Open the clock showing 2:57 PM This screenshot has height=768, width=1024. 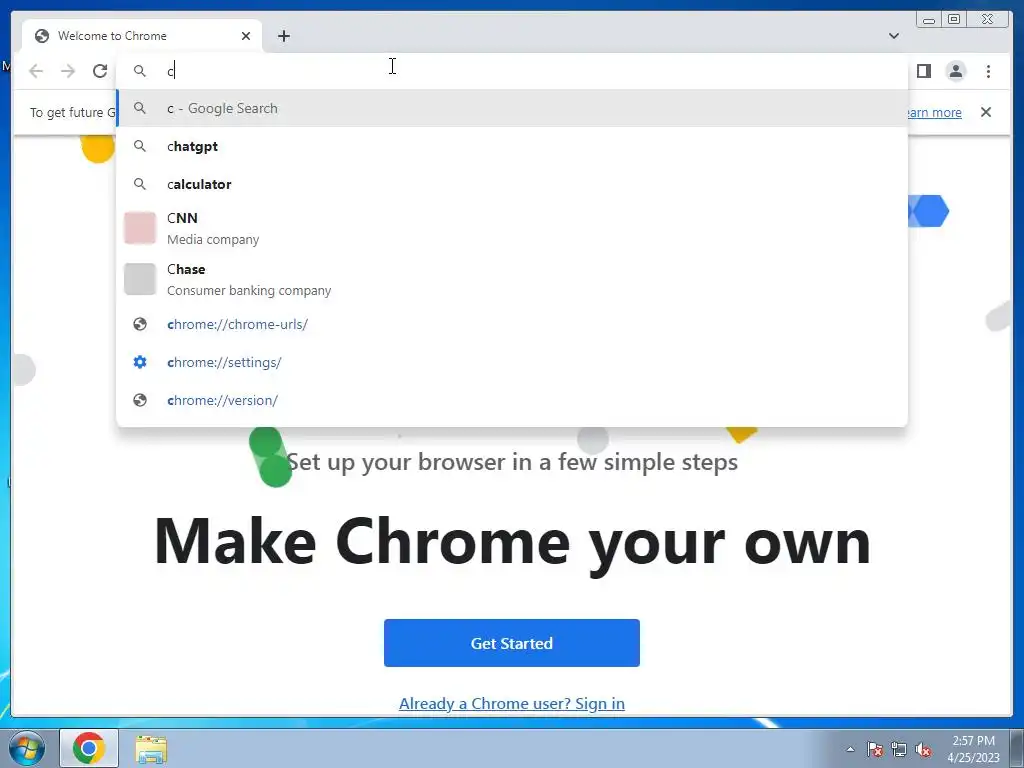(x=973, y=749)
